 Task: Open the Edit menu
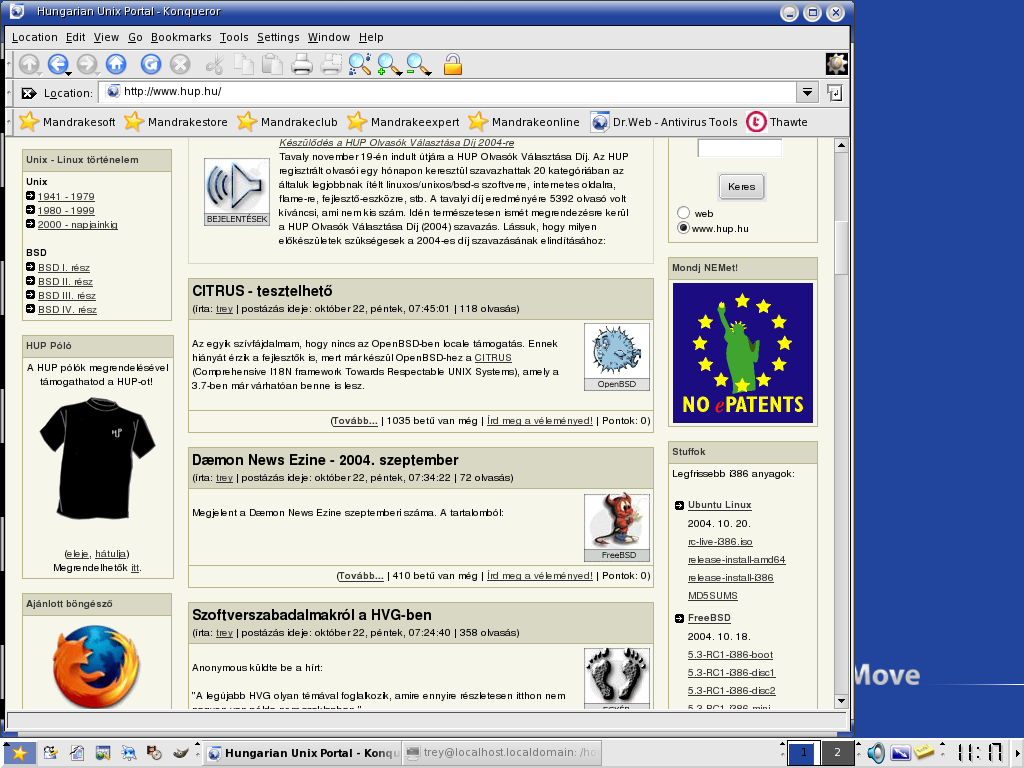pyautogui.click(x=75, y=37)
